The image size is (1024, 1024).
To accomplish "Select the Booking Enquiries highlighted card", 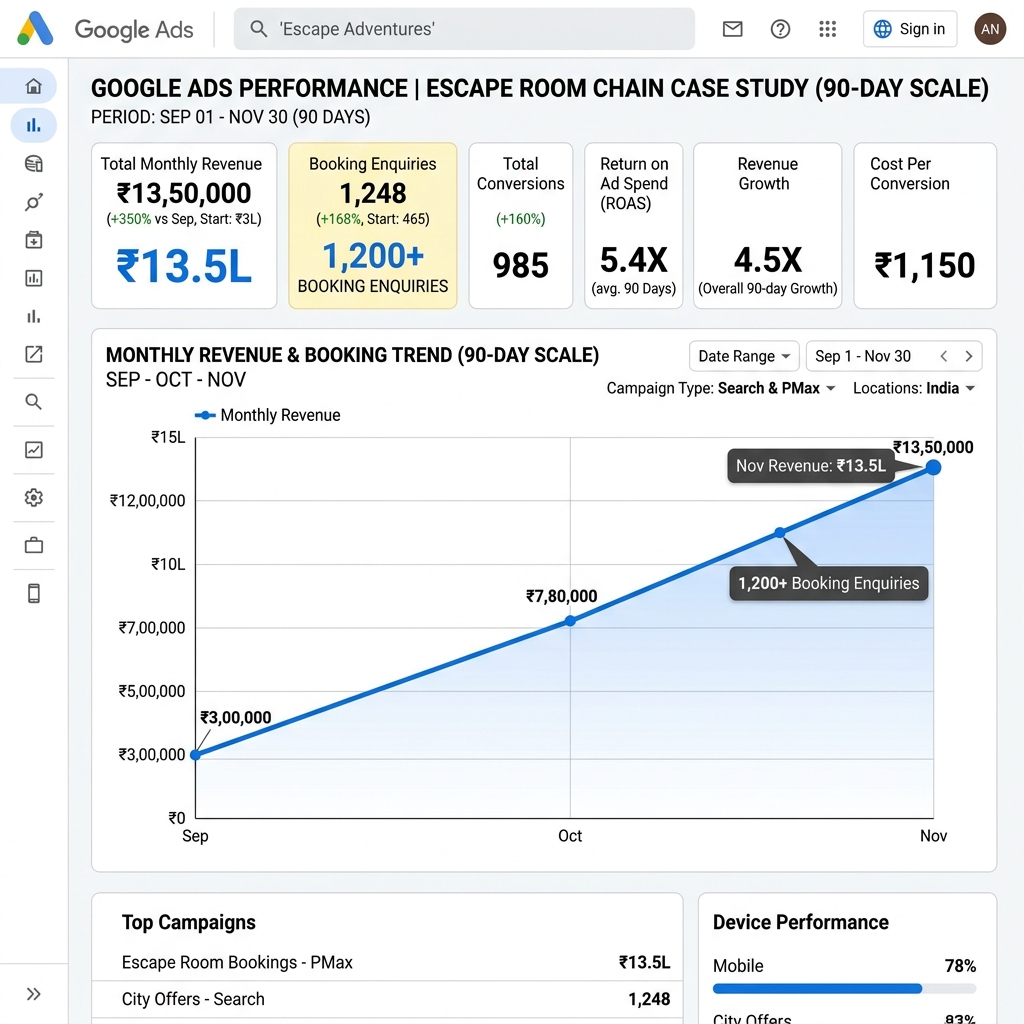I will [x=373, y=225].
